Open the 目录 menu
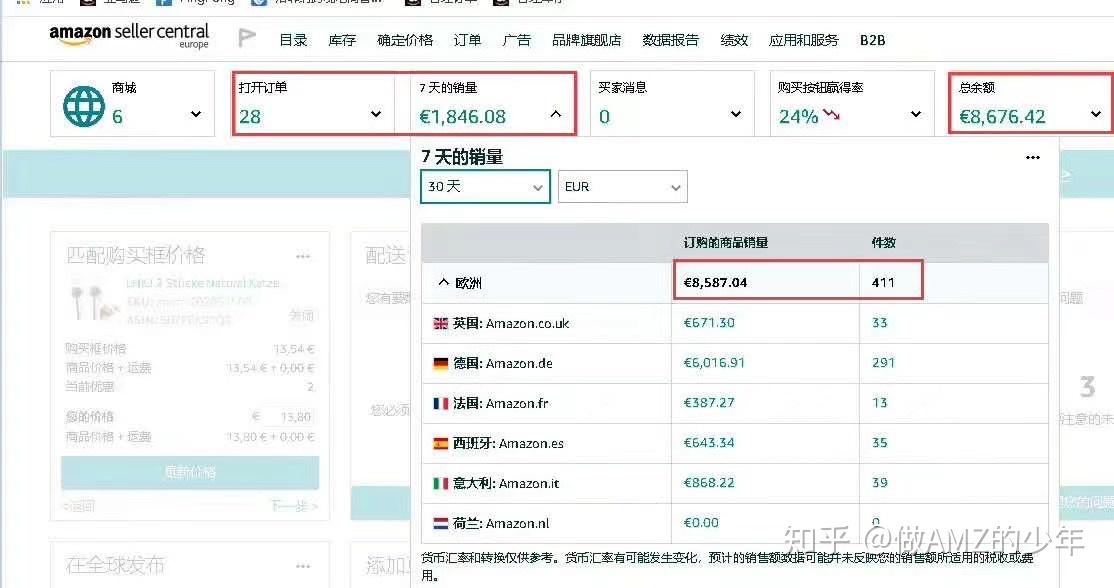This screenshot has width=1114, height=588. click(293, 40)
